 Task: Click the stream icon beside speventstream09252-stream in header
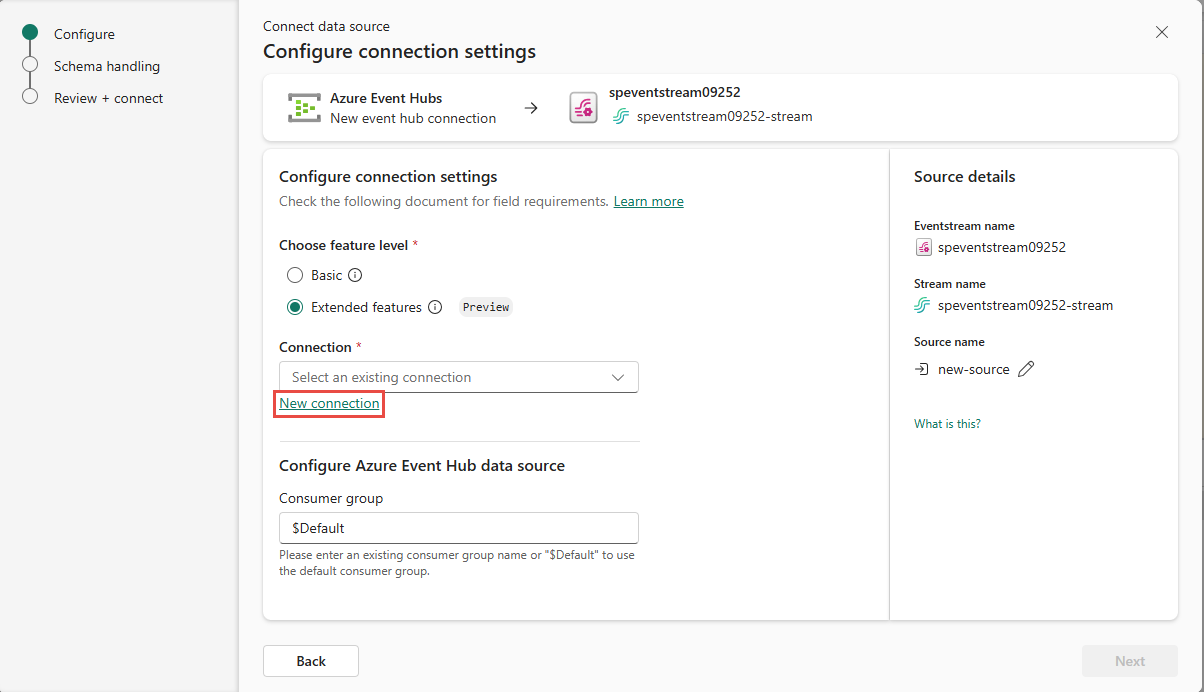pyautogui.click(x=620, y=117)
